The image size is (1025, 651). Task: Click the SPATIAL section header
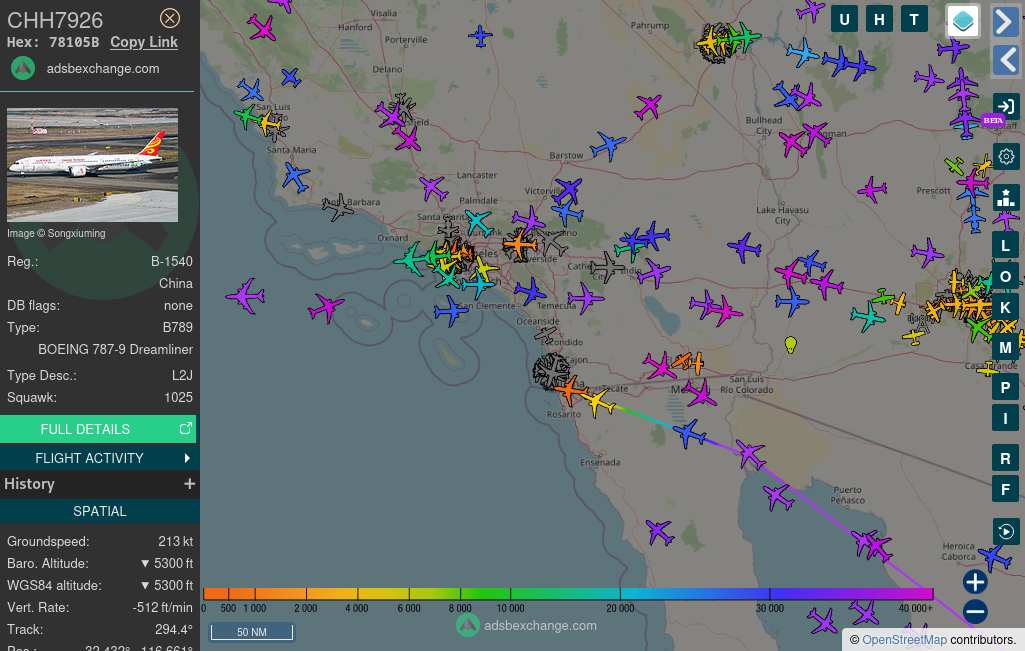coord(99,511)
